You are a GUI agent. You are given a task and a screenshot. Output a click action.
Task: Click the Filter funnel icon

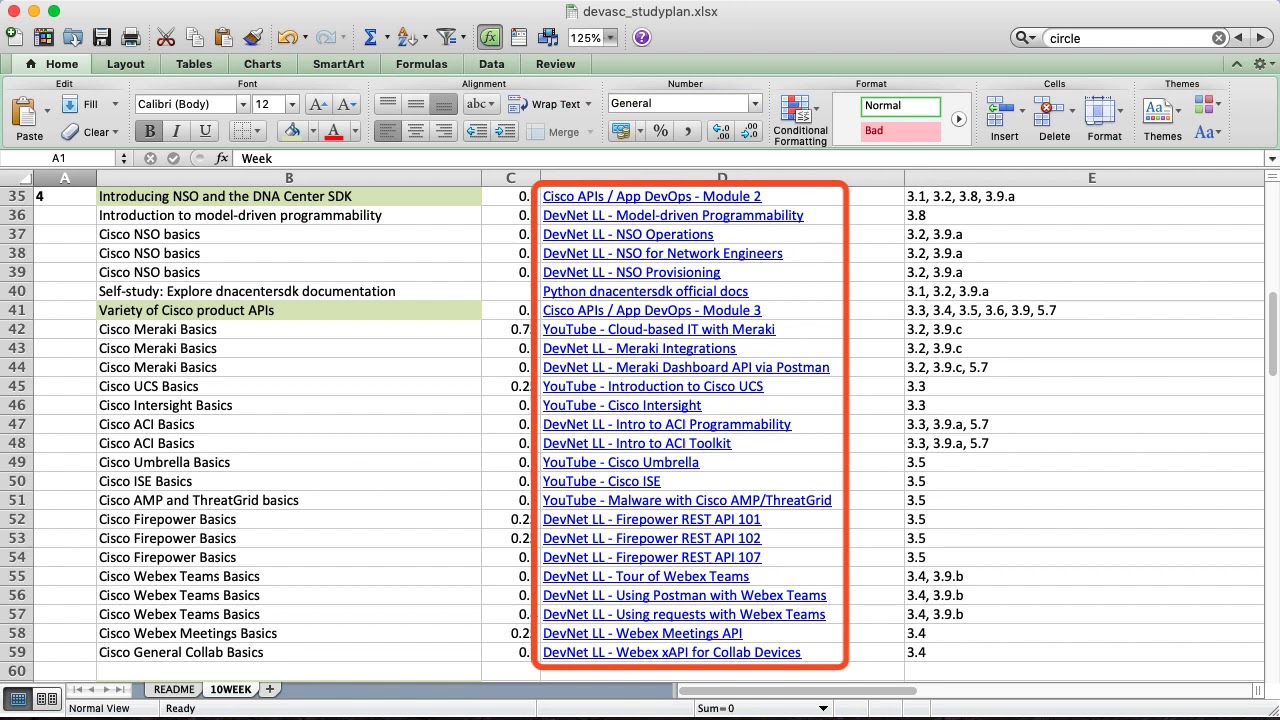(x=446, y=37)
